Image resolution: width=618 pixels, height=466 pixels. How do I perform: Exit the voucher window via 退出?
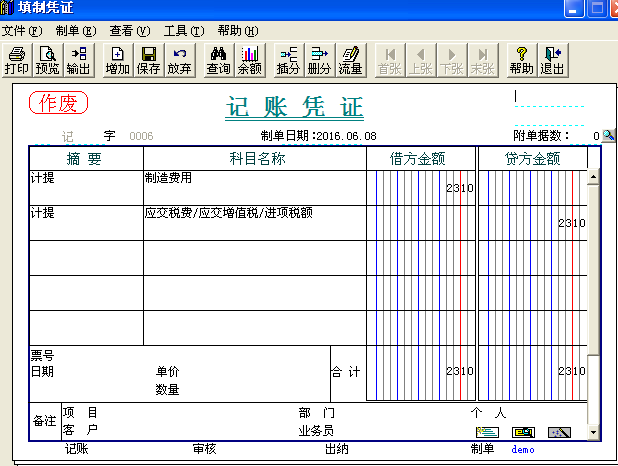(x=552, y=60)
